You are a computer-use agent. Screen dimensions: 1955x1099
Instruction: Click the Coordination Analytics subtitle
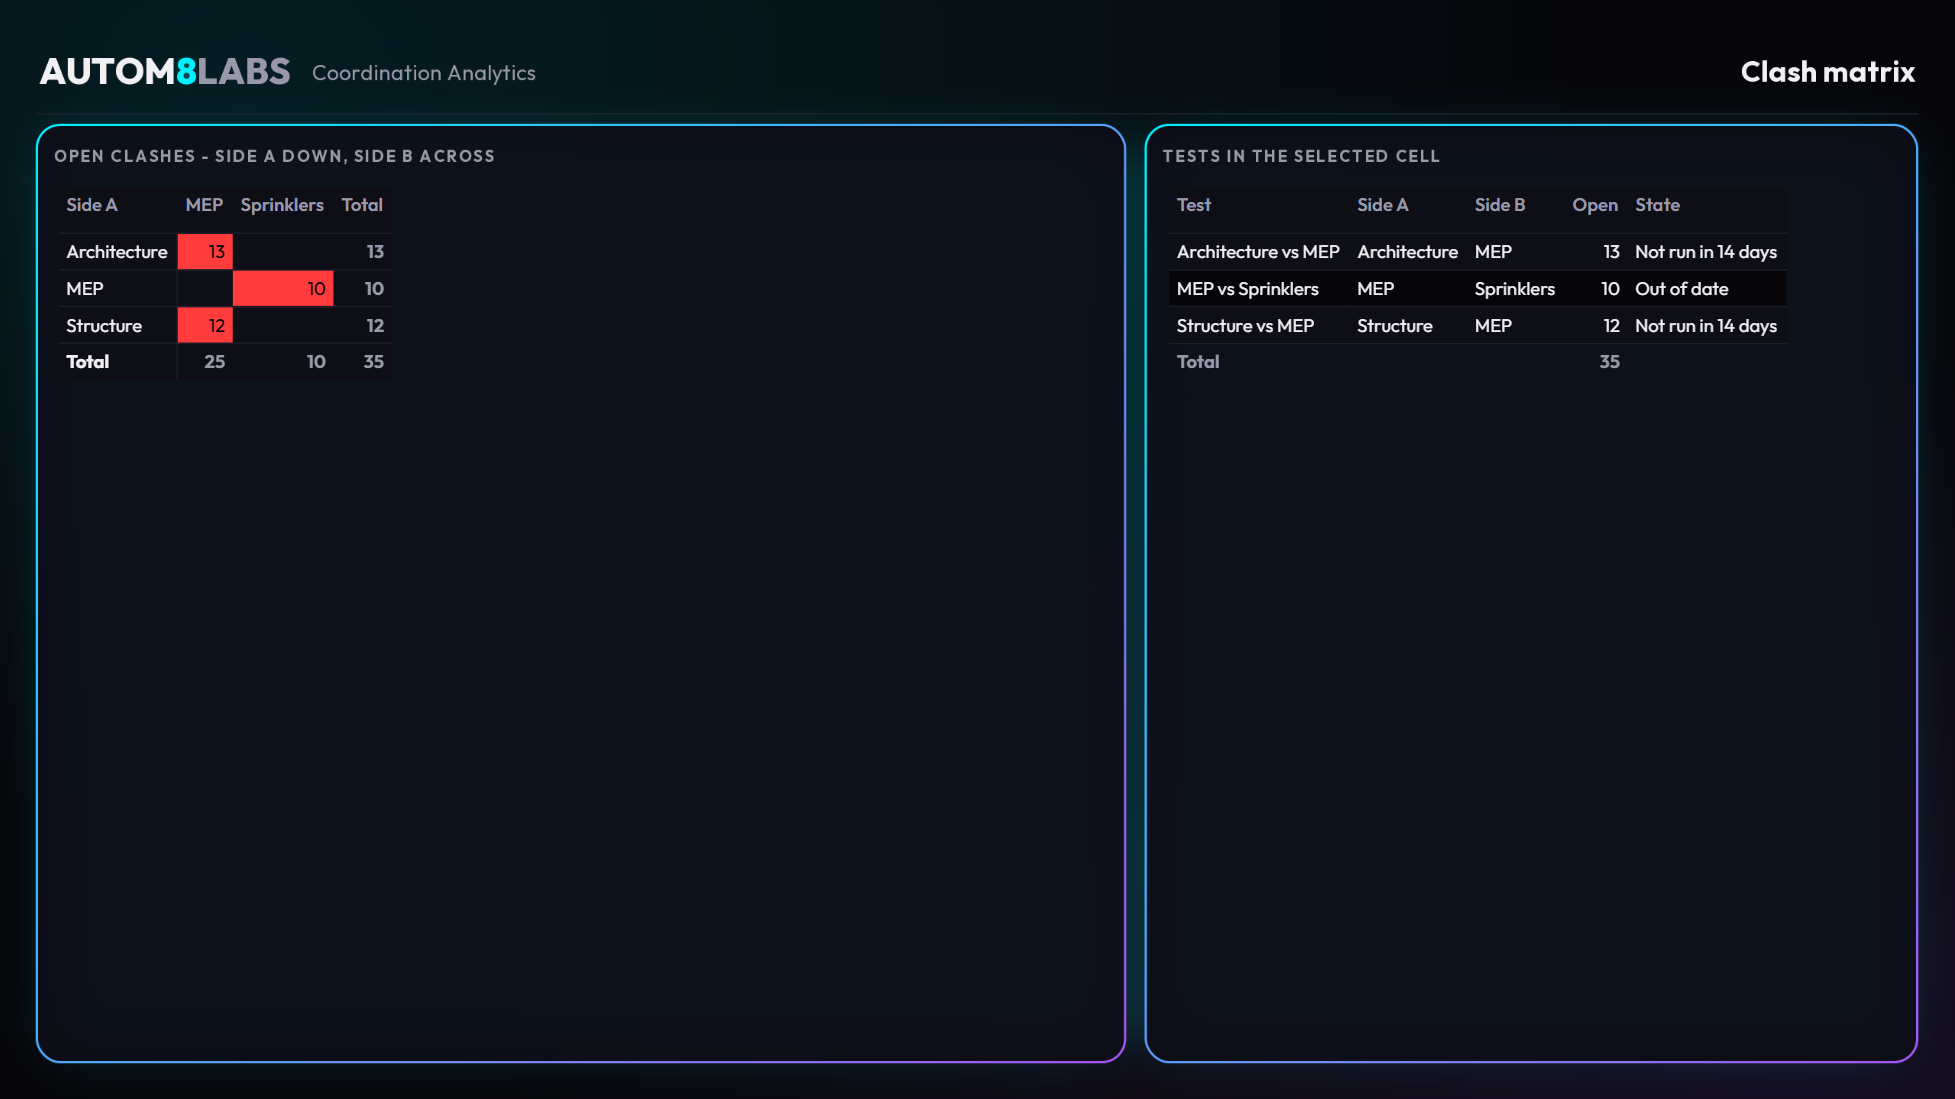coord(424,73)
